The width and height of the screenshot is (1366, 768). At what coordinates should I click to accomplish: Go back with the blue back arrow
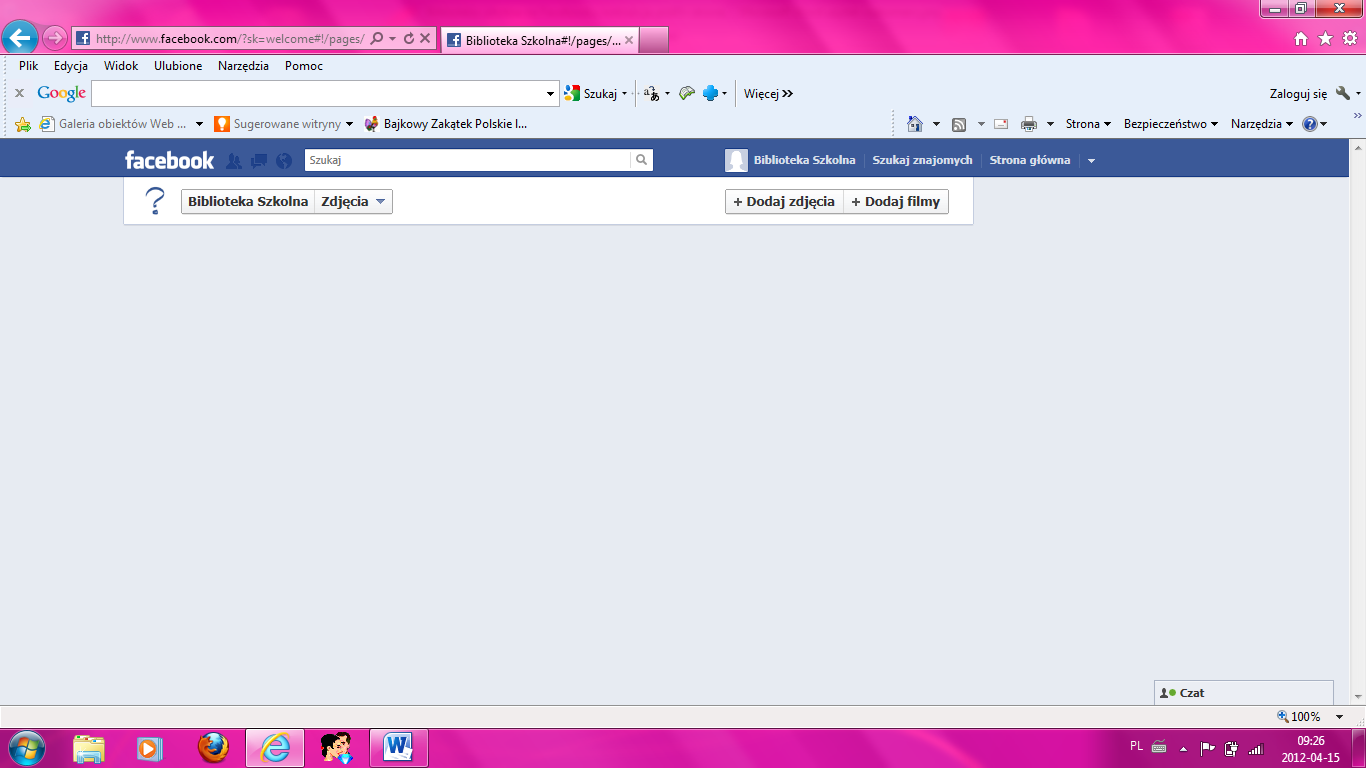(x=20, y=38)
